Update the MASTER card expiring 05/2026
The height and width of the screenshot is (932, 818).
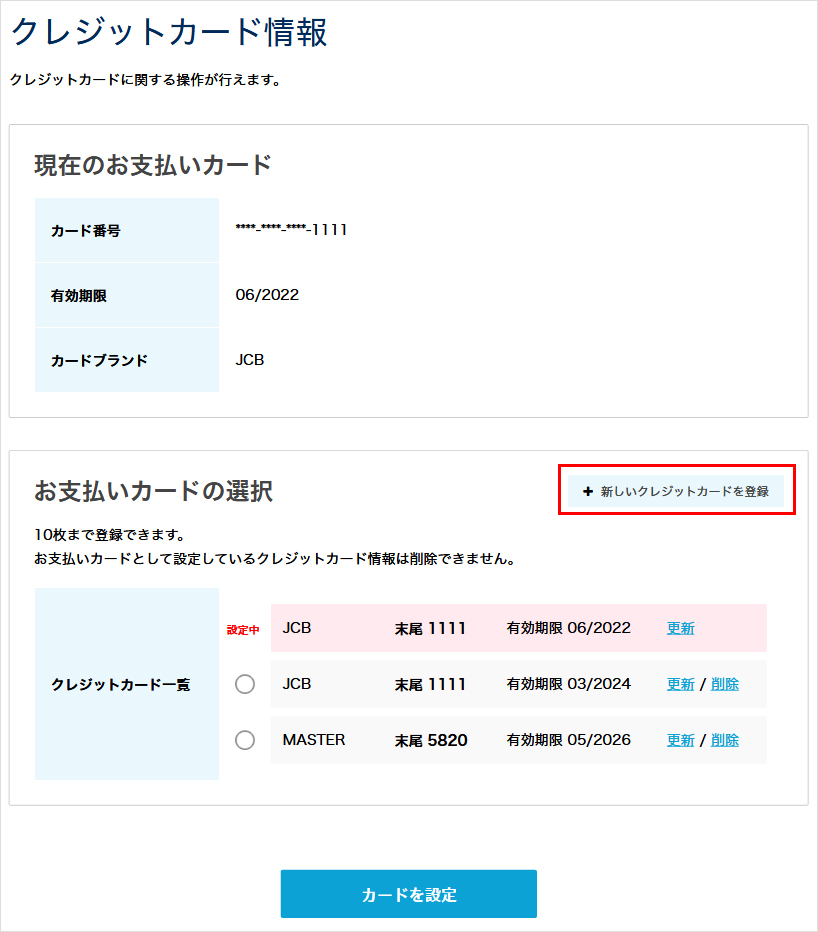680,740
